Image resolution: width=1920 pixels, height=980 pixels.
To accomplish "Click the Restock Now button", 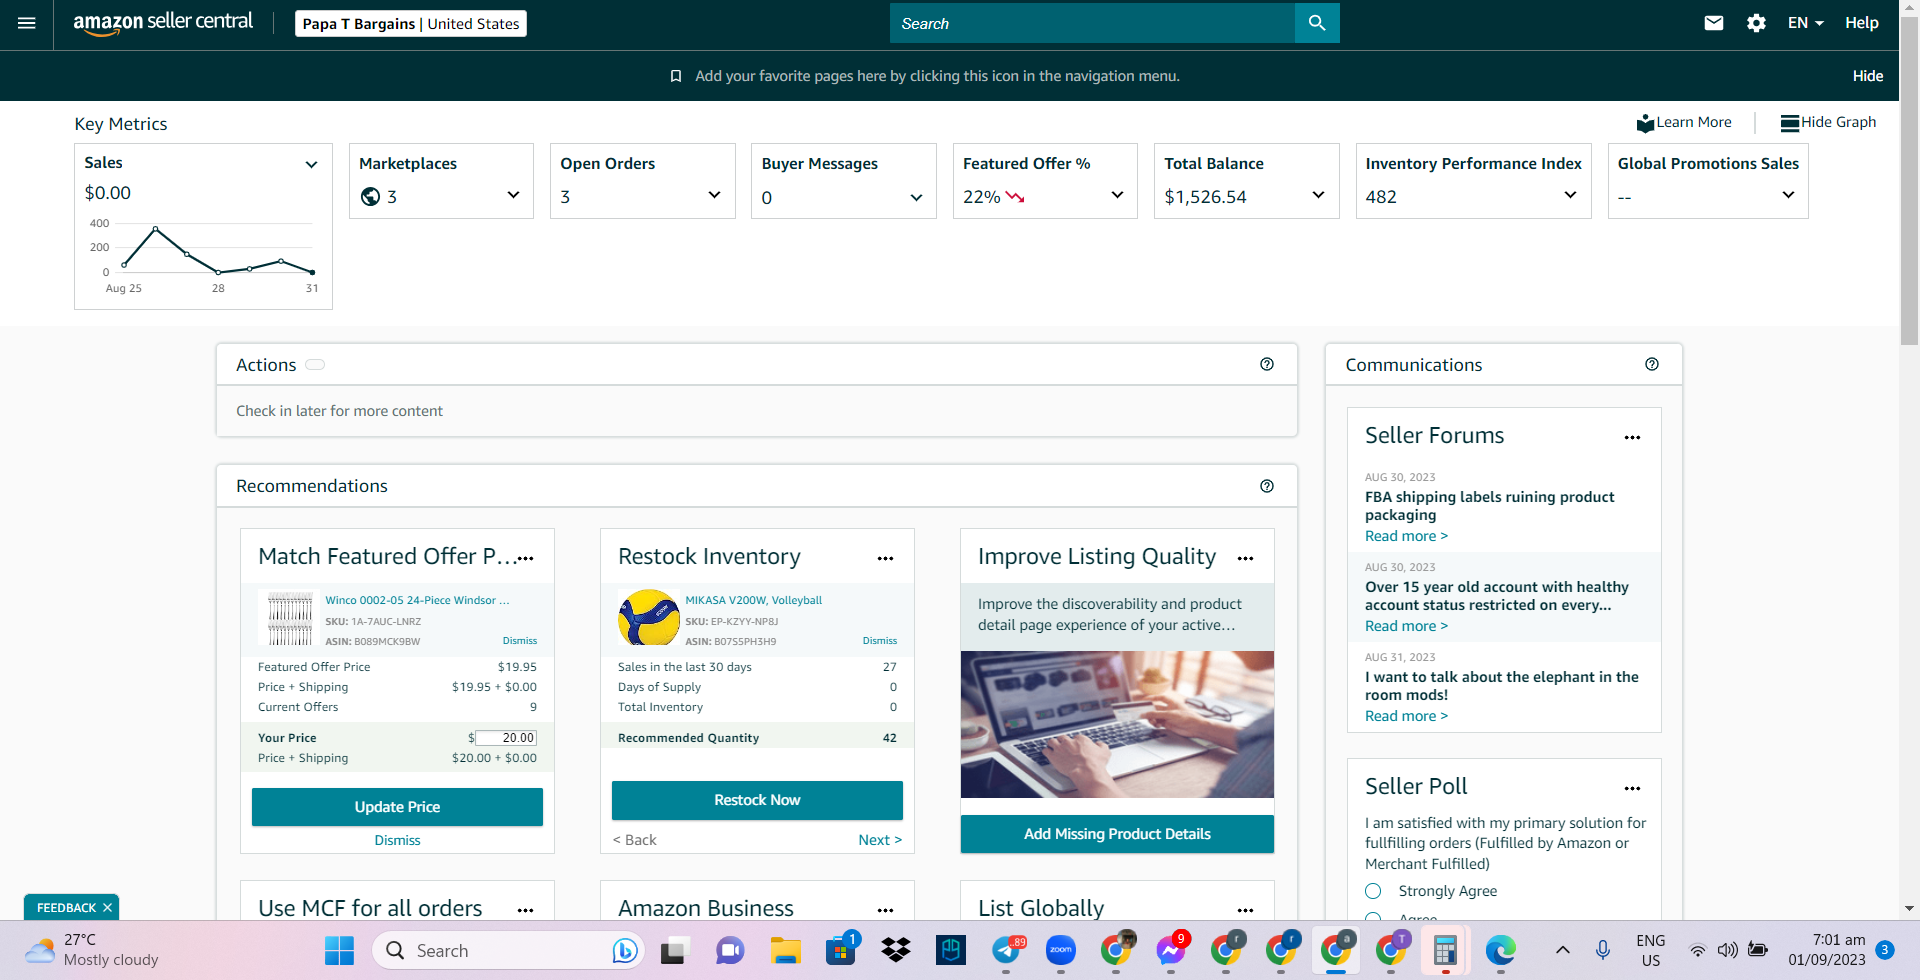I will (757, 800).
